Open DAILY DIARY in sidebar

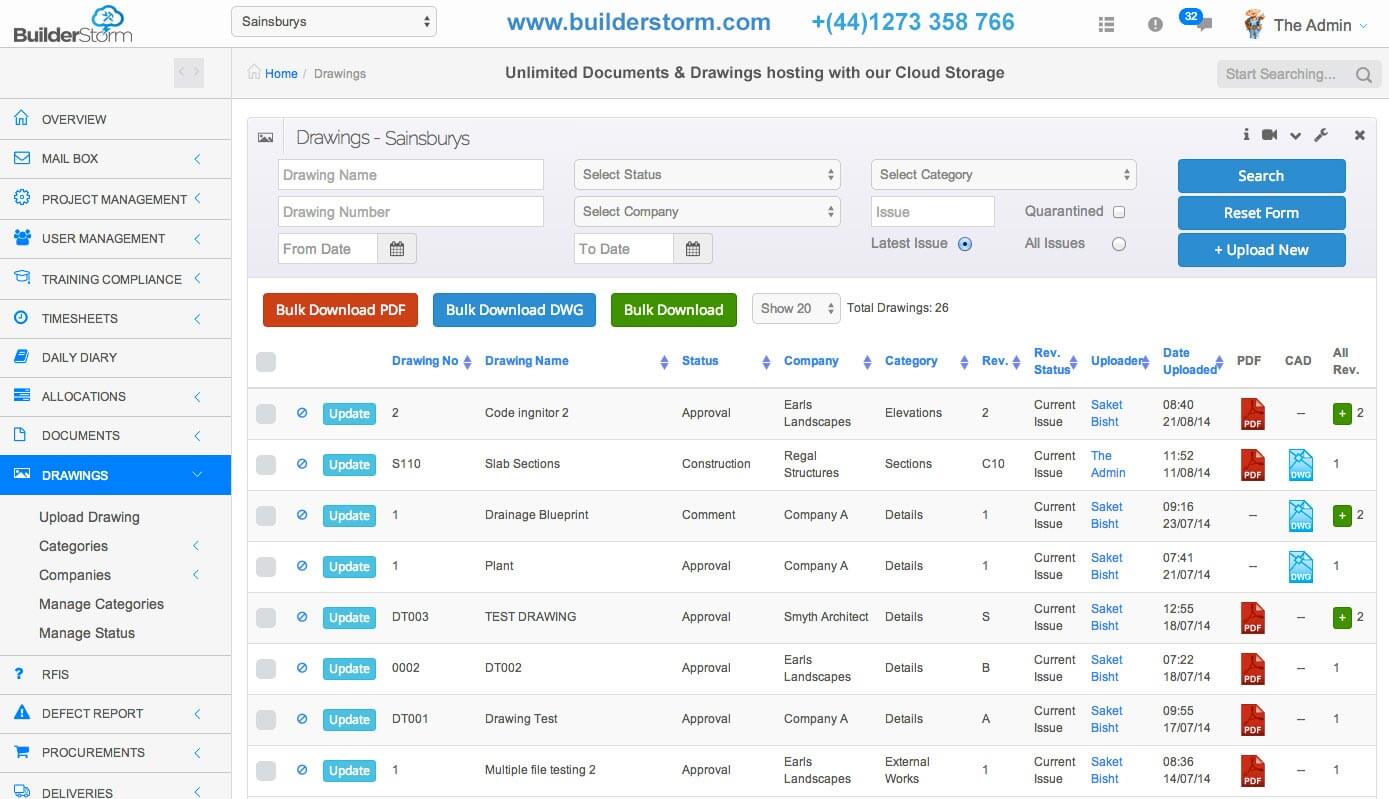coord(115,357)
